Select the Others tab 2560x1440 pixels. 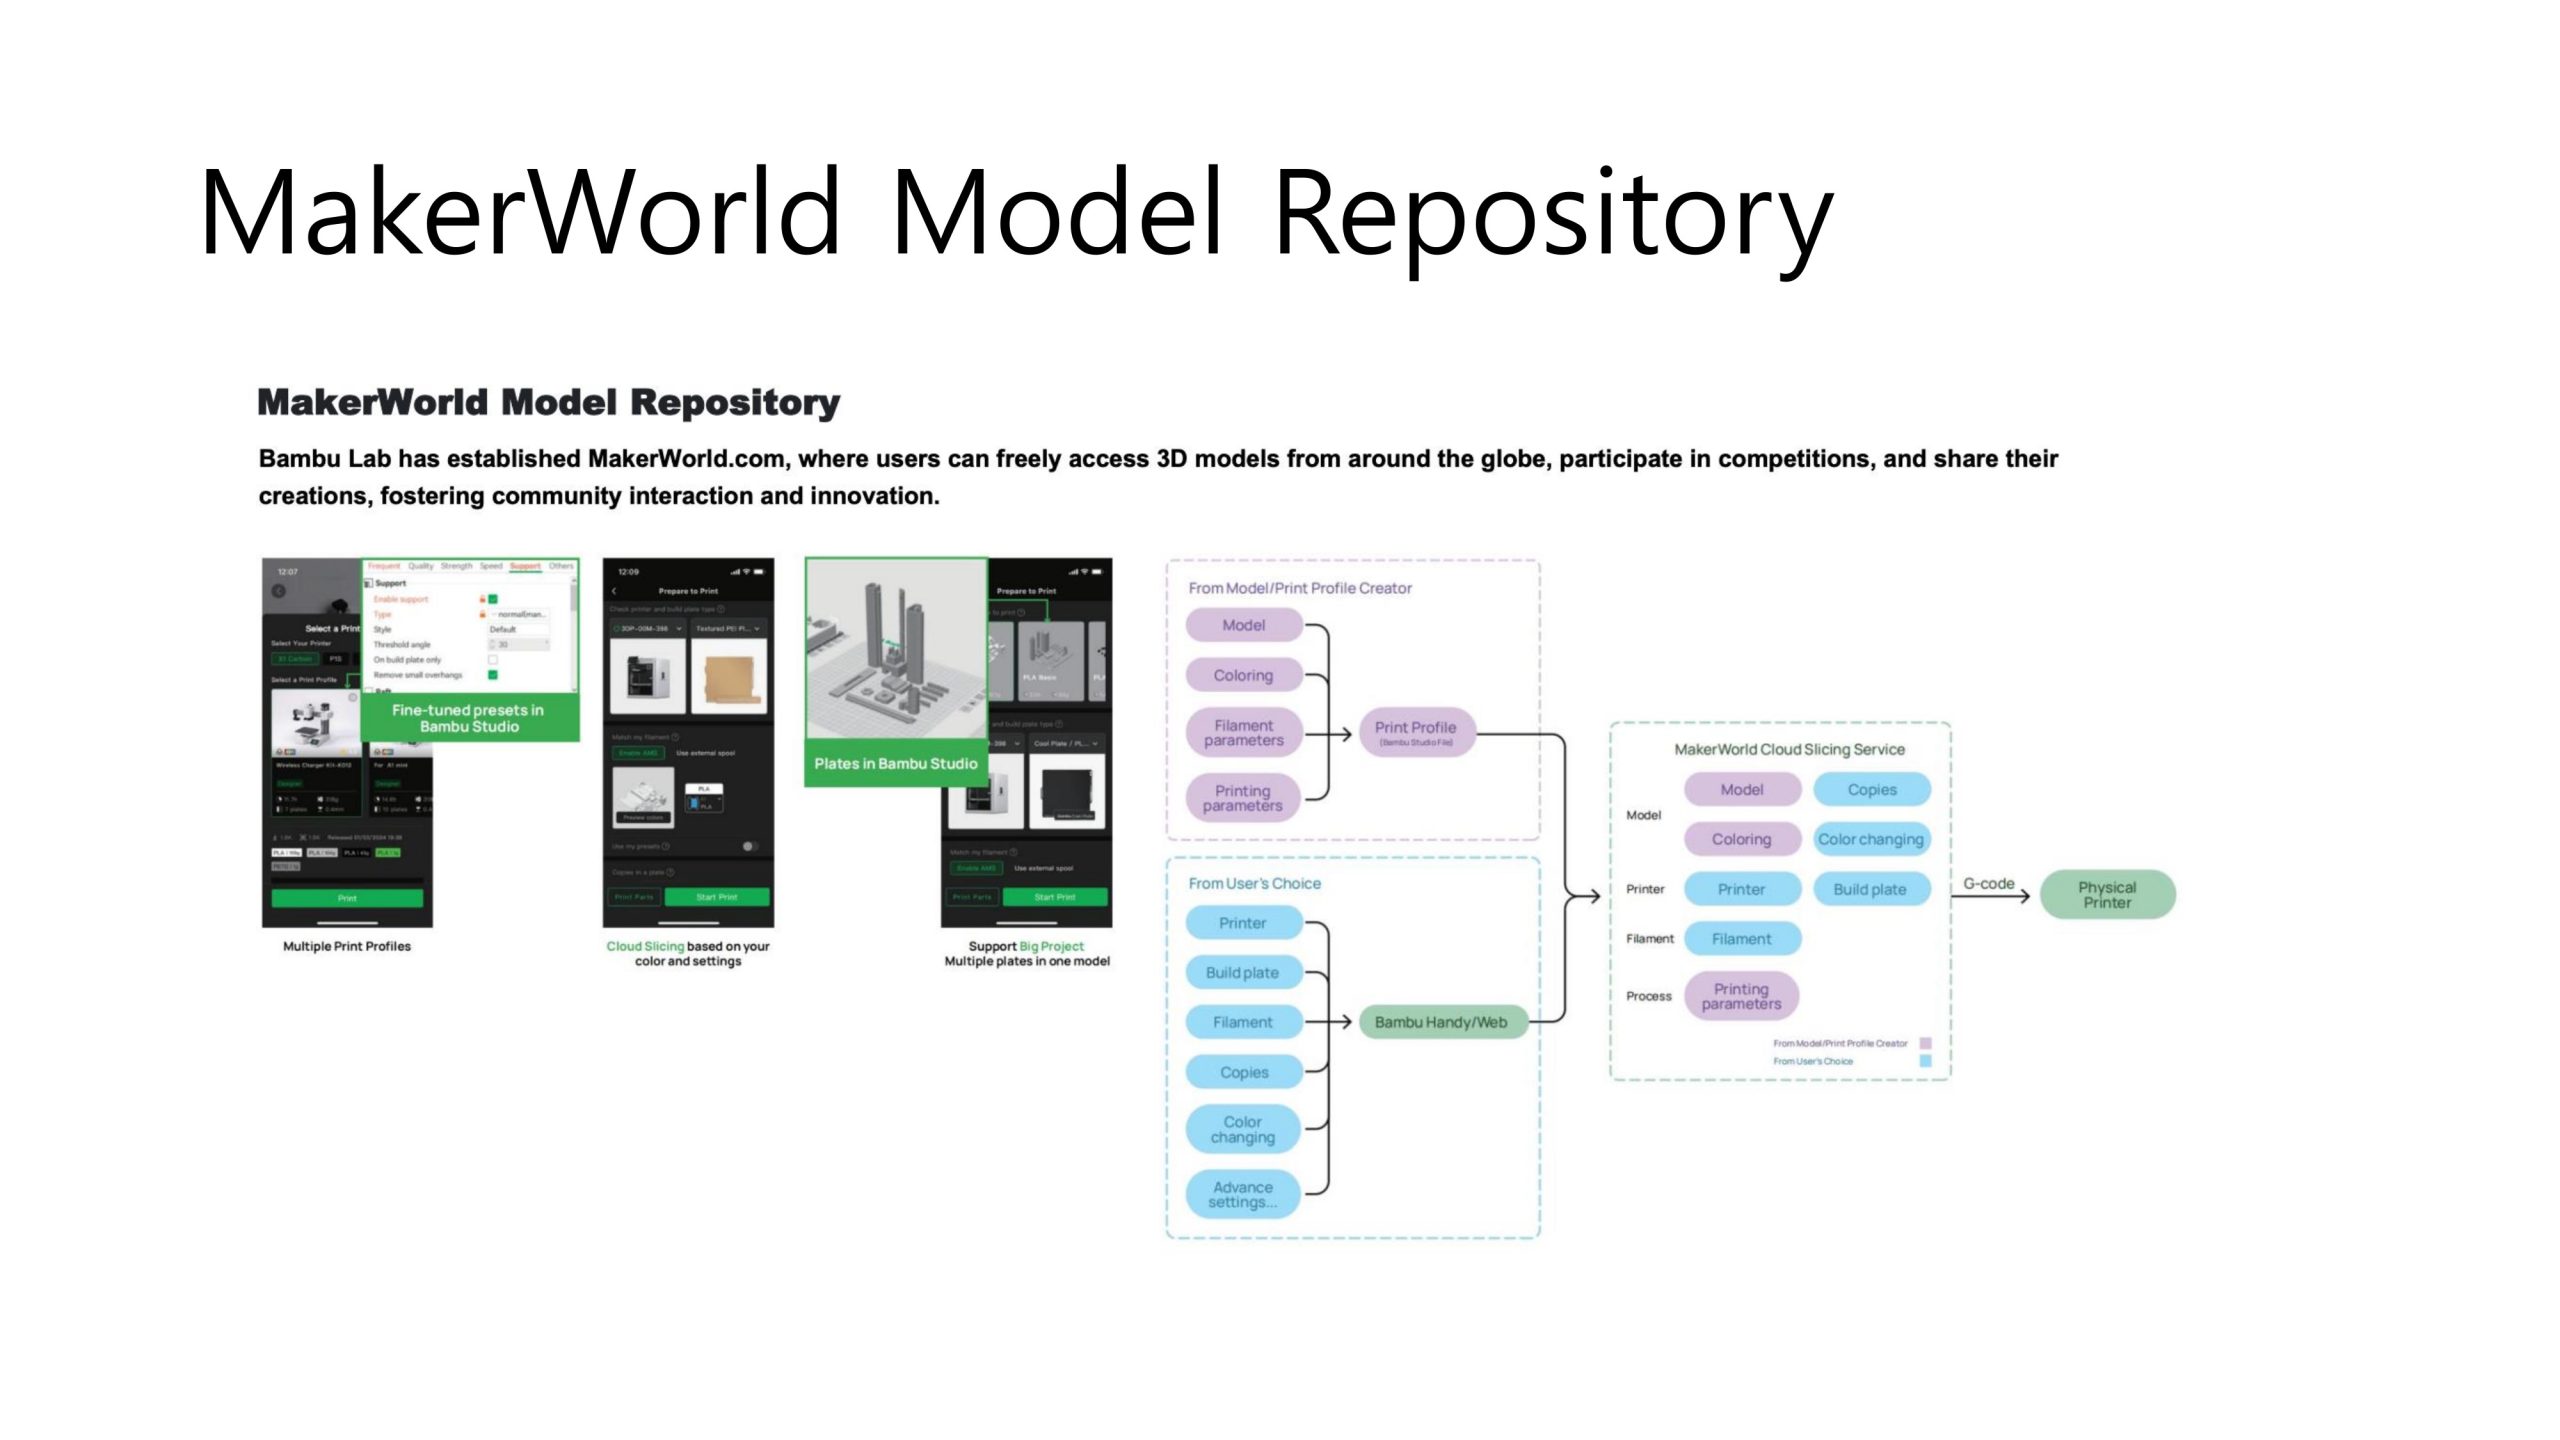(x=561, y=566)
